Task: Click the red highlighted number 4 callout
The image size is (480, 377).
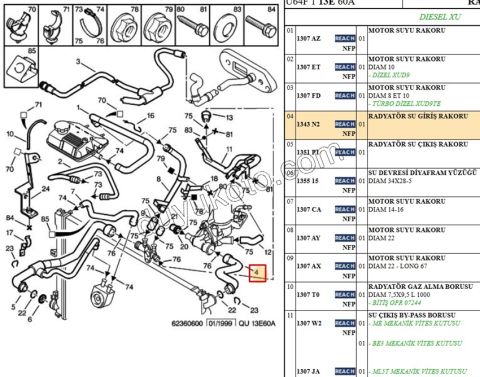Action: pyautogui.click(x=258, y=273)
